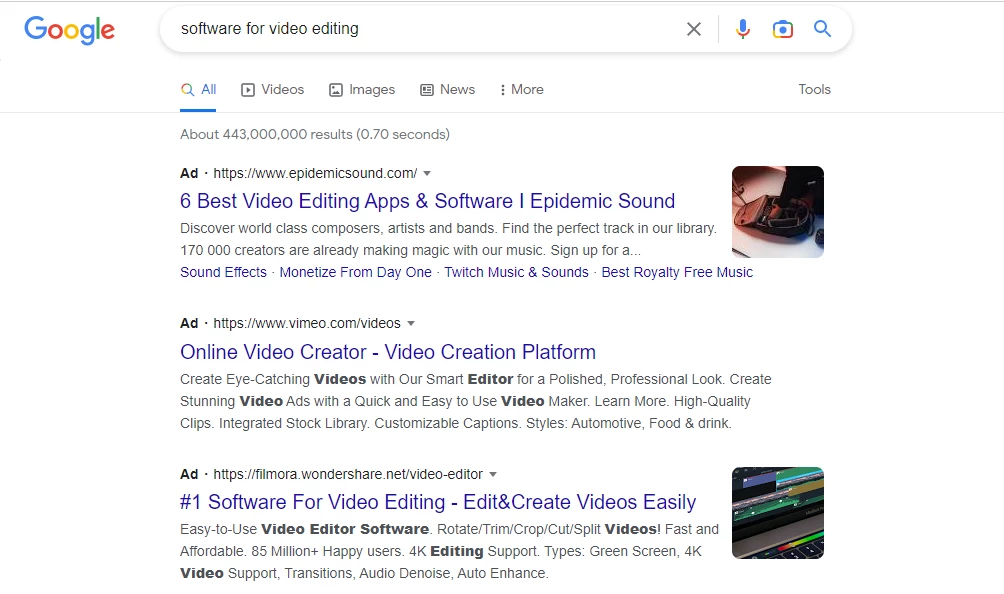Screen dimensions: 1004x594
Task: Click the blue magnifier search button
Action: point(823,29)
